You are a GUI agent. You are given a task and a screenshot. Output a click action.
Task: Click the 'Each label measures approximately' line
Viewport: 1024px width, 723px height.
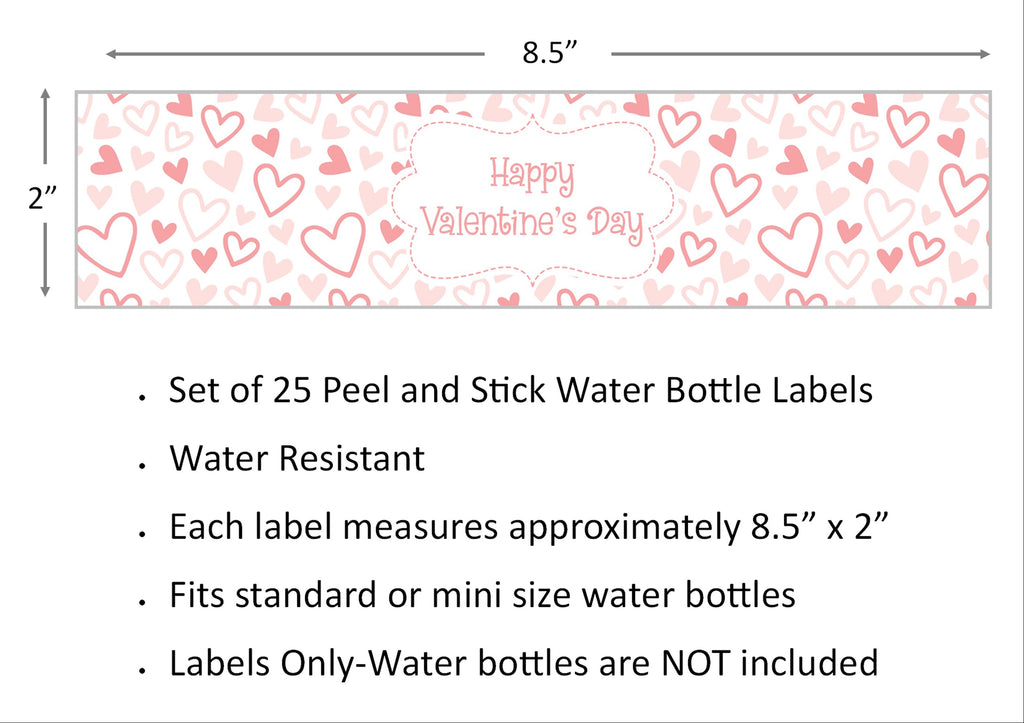tap(528, 527)
